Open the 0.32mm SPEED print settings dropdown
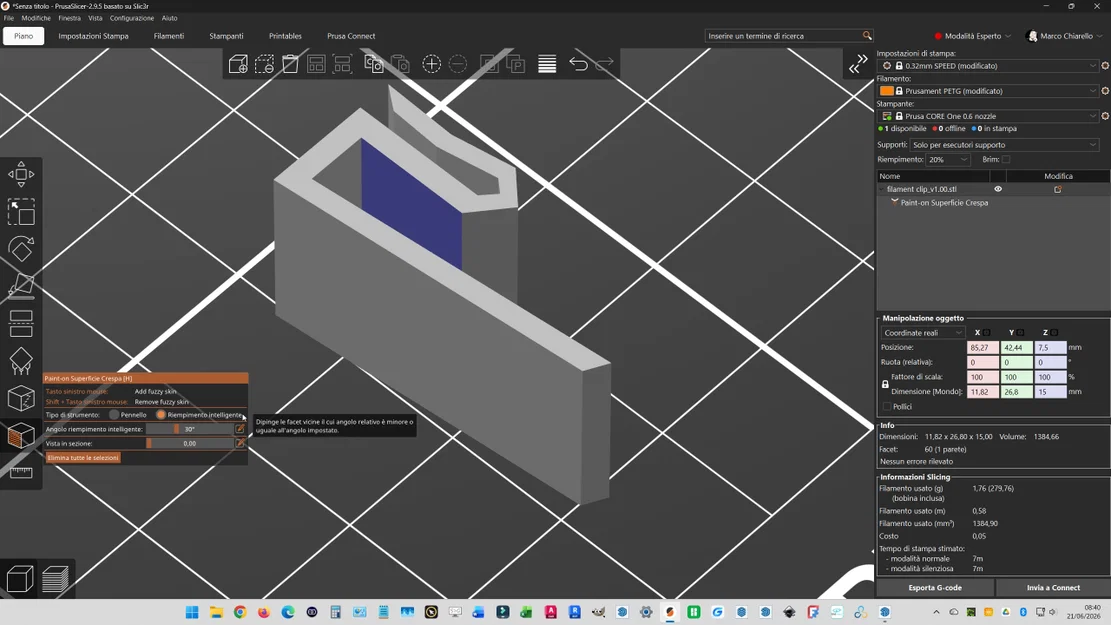The height and width of the screenshot is (625, 1111). click(x=988, y=65)
